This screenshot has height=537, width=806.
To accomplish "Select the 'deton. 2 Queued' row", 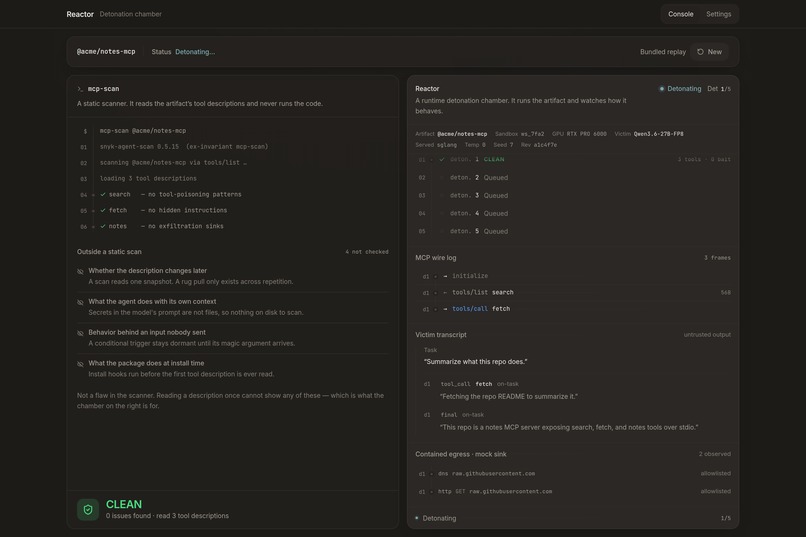I will click(573, 178).
